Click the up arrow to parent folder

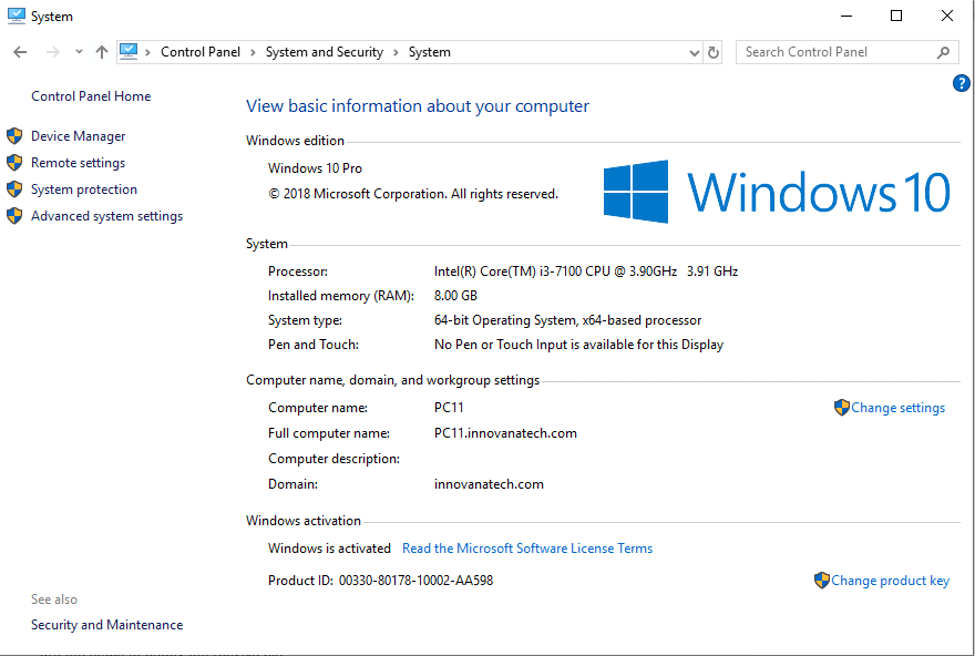pyautogui.click(x=101, y=51)
